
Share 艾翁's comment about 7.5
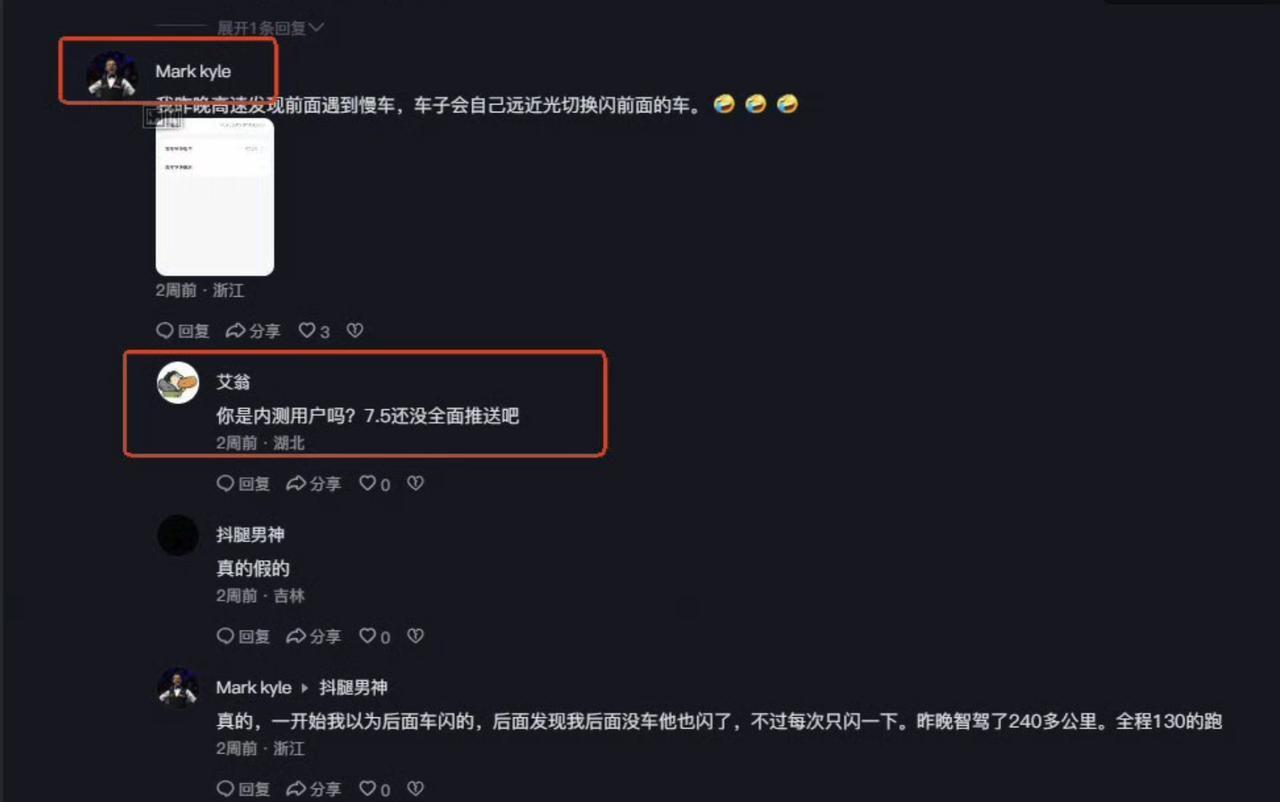tap(314, 484)
